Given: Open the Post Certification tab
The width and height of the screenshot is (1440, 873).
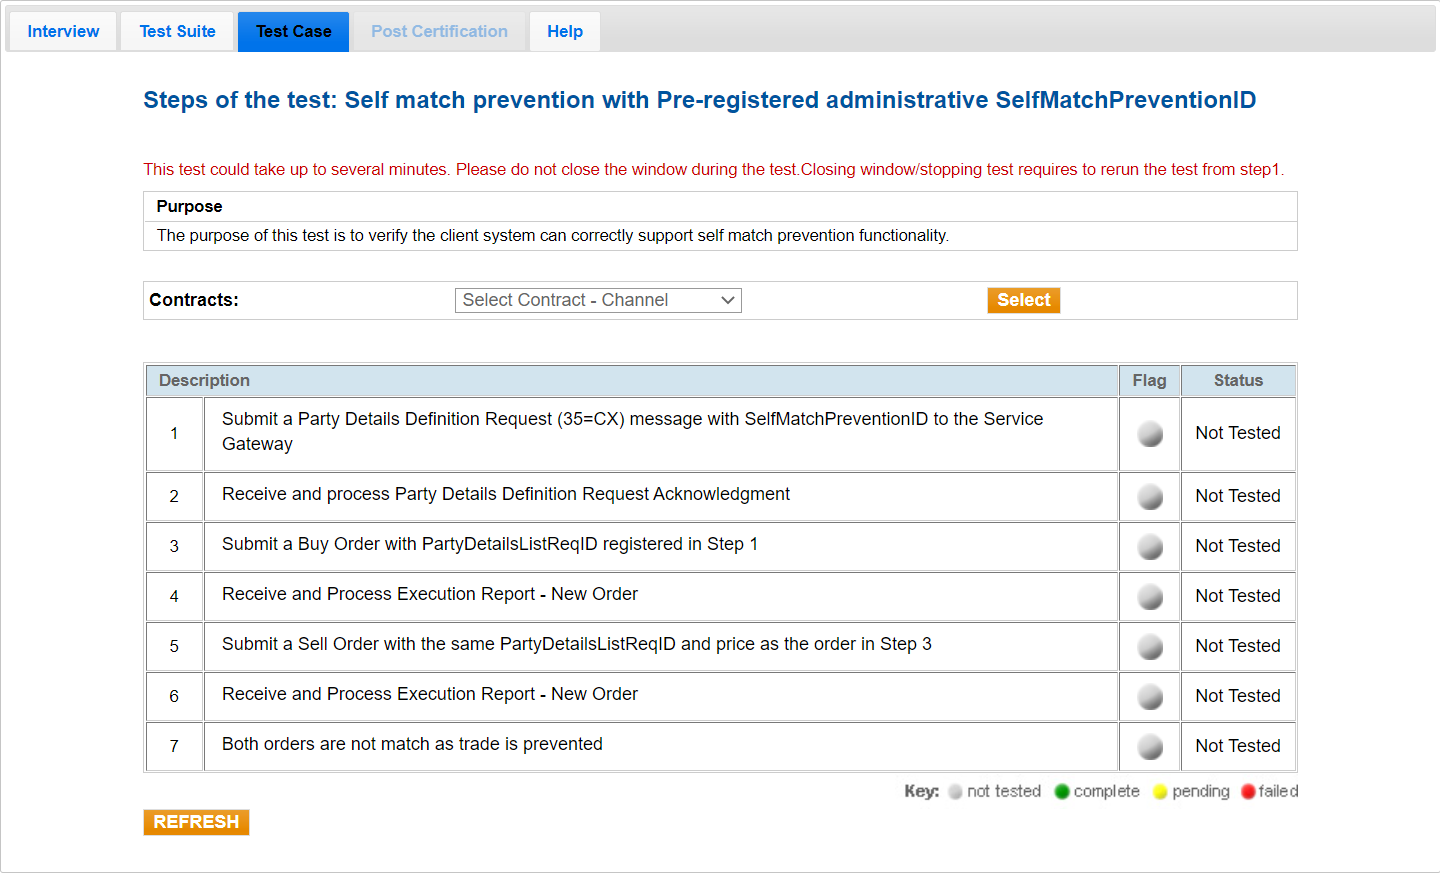Looking at the screenshot, I should [439, 32].
